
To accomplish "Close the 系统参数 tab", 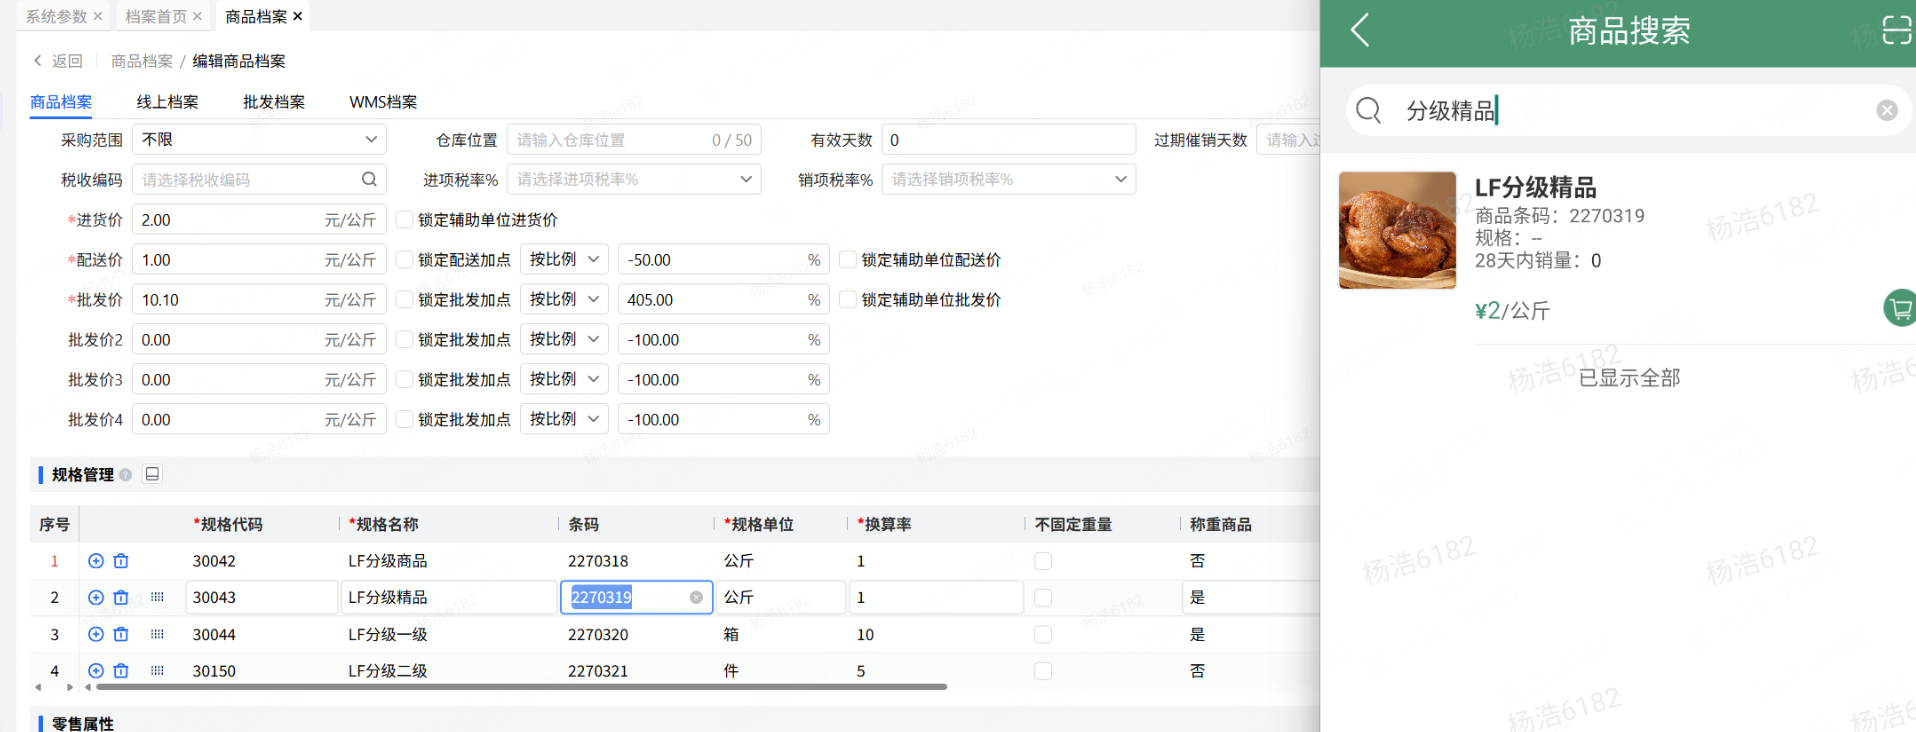I will point(97,16).
